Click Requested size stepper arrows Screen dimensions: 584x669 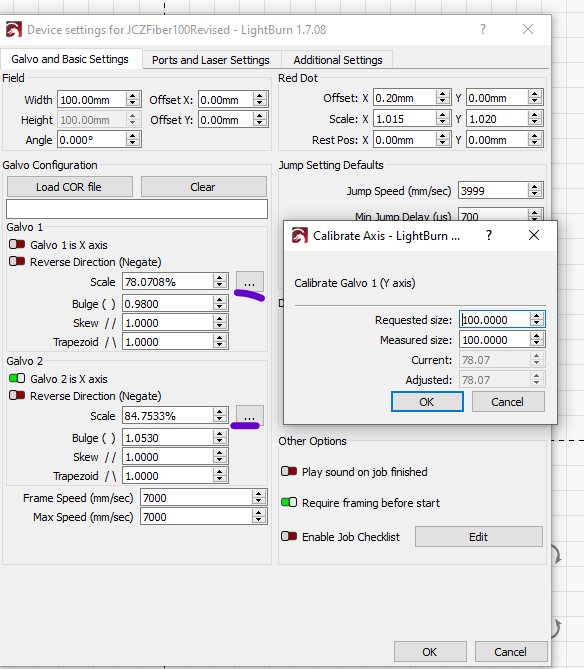537,319
